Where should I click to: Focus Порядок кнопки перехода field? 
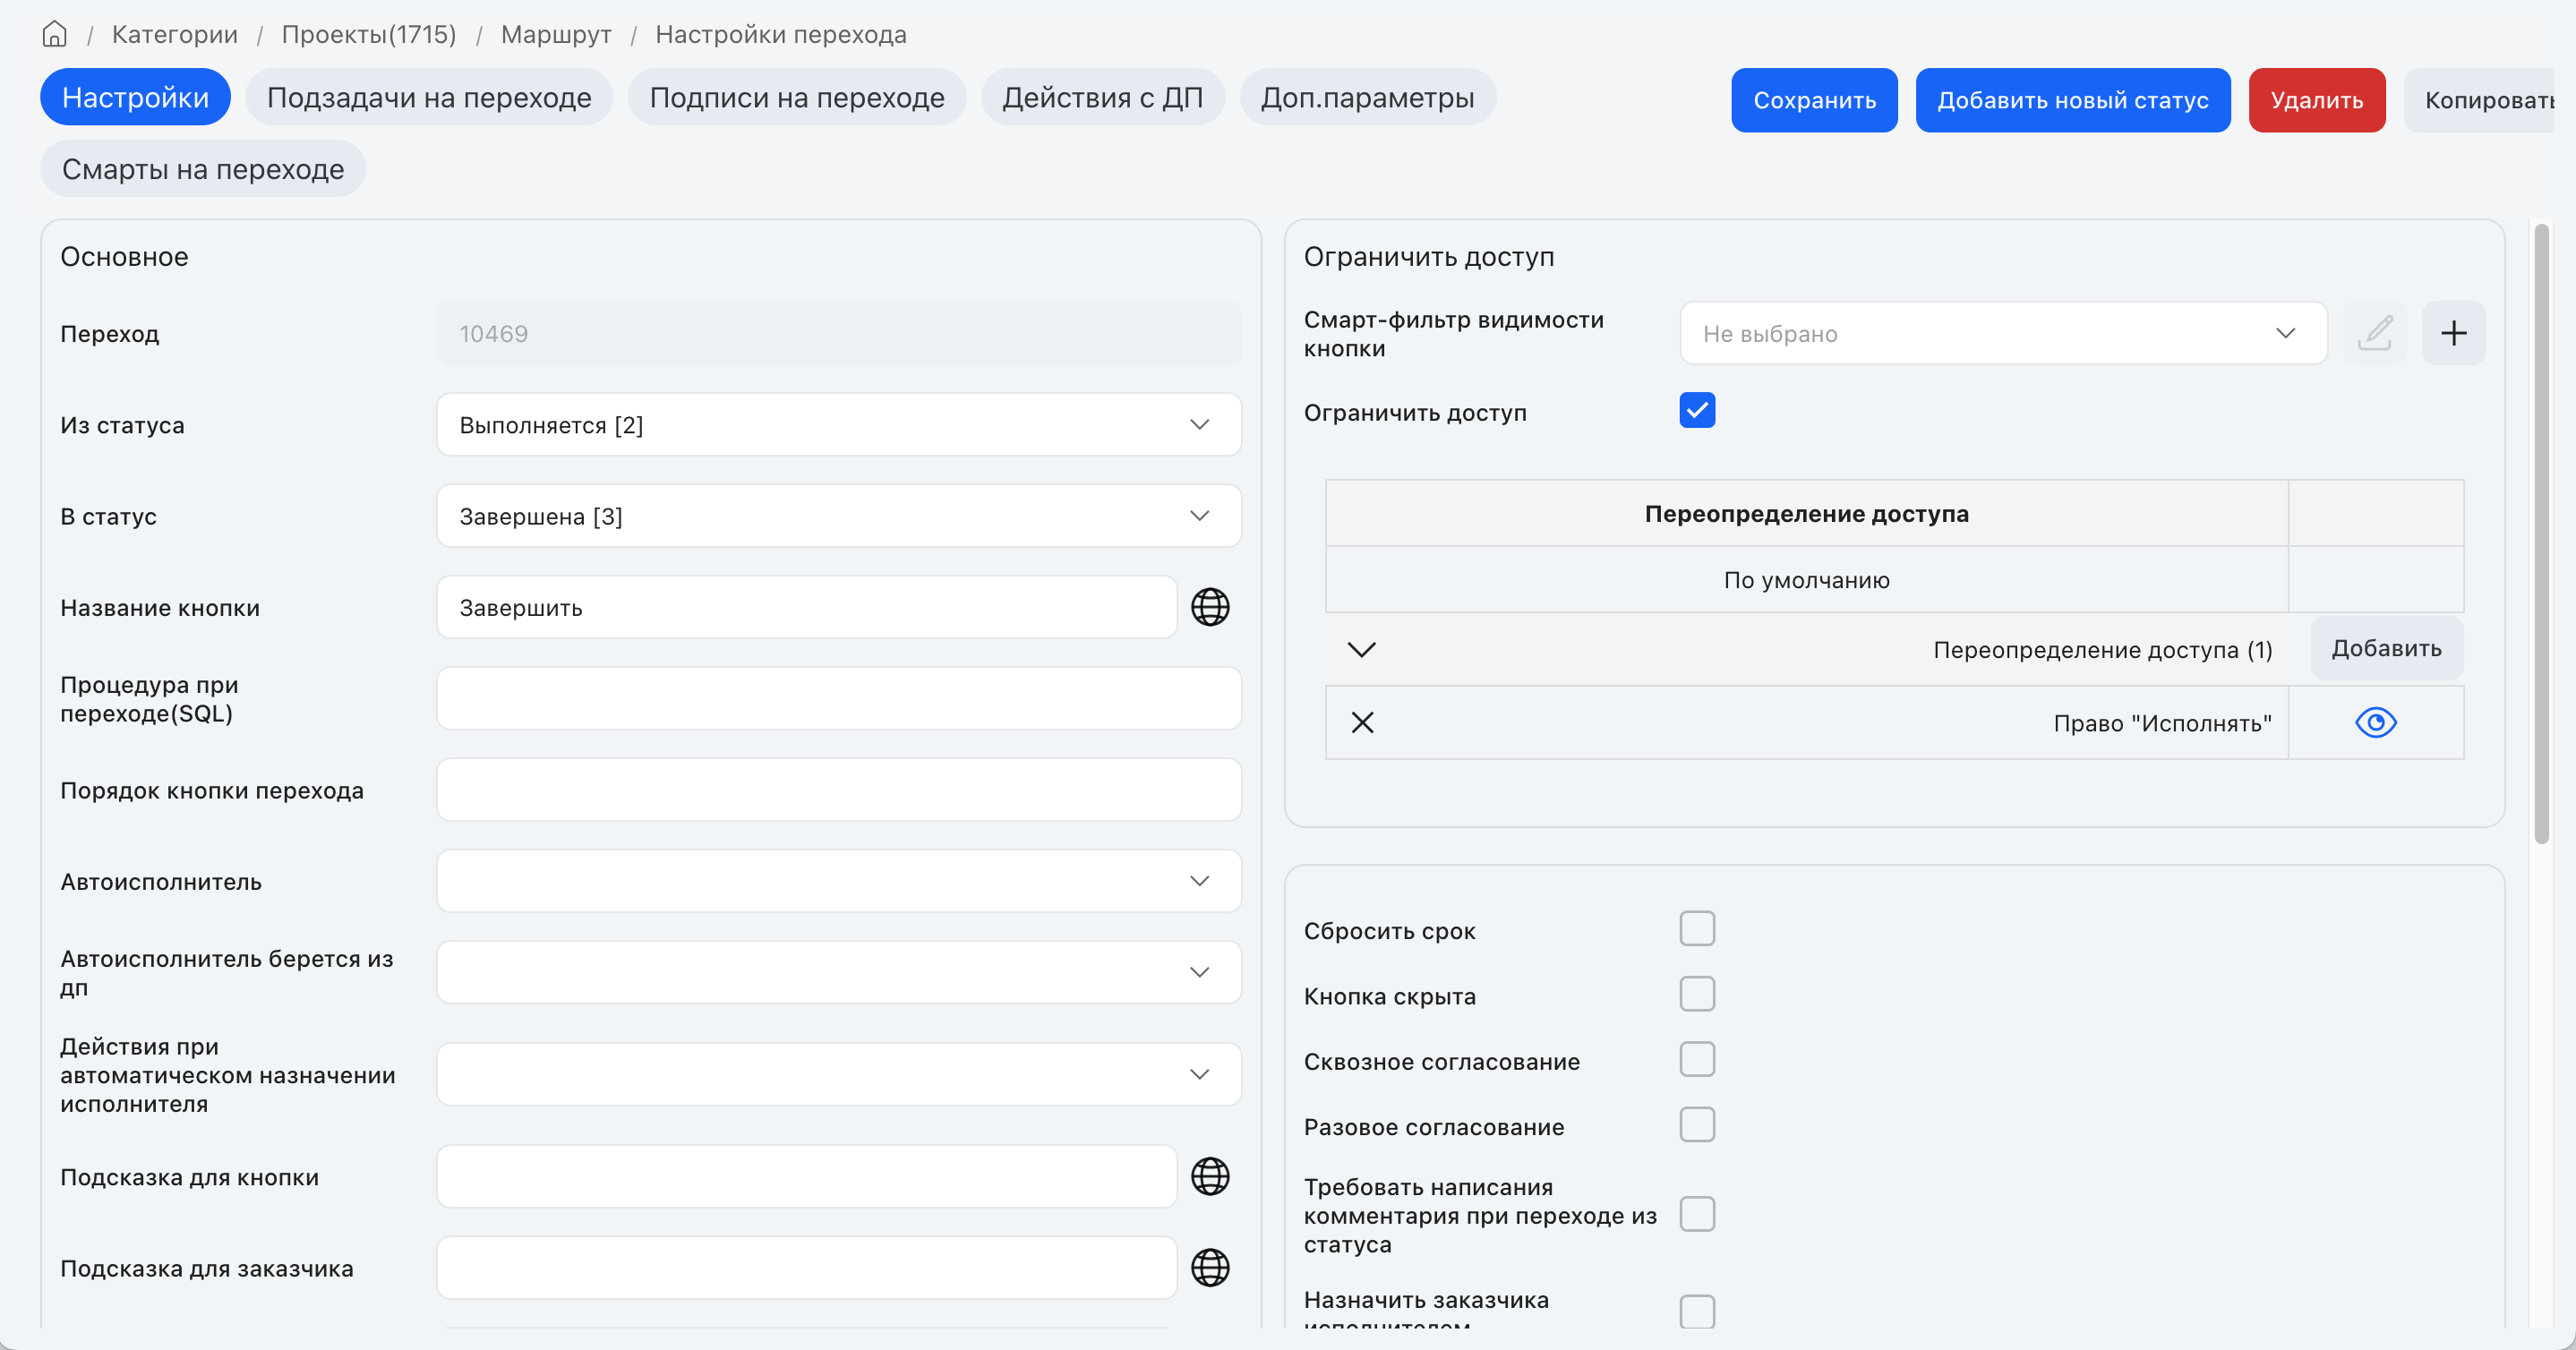point(839,790)
